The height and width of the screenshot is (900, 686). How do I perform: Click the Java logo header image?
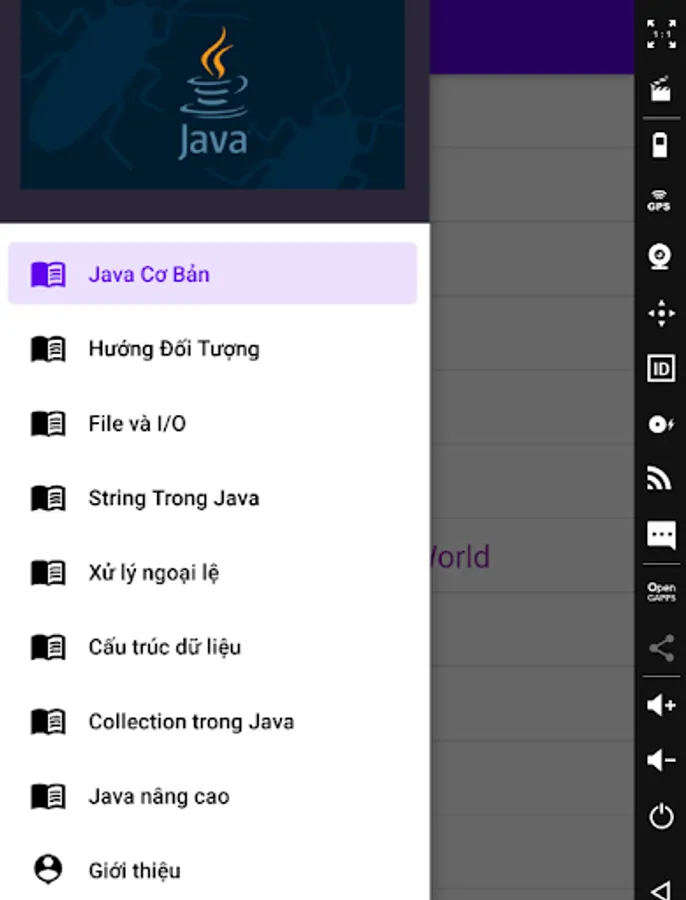click(x=212, y=95)
